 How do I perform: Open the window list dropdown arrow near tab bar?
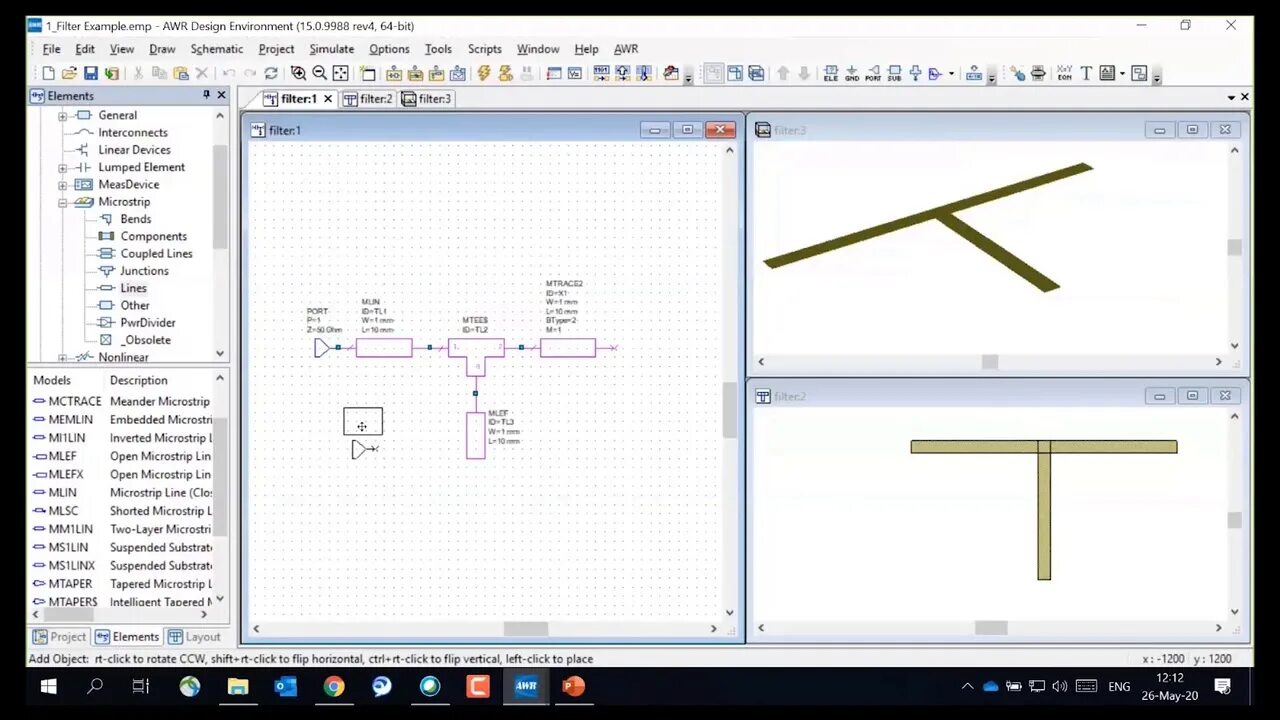tap(1231, 97)
